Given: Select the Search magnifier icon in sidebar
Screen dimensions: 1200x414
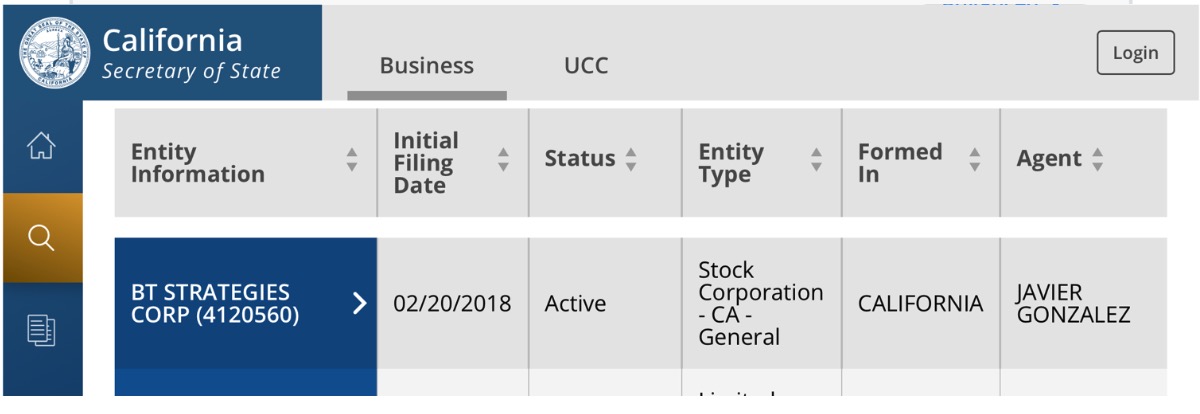Looking at the screenshot, I should (x=41, y=238).
